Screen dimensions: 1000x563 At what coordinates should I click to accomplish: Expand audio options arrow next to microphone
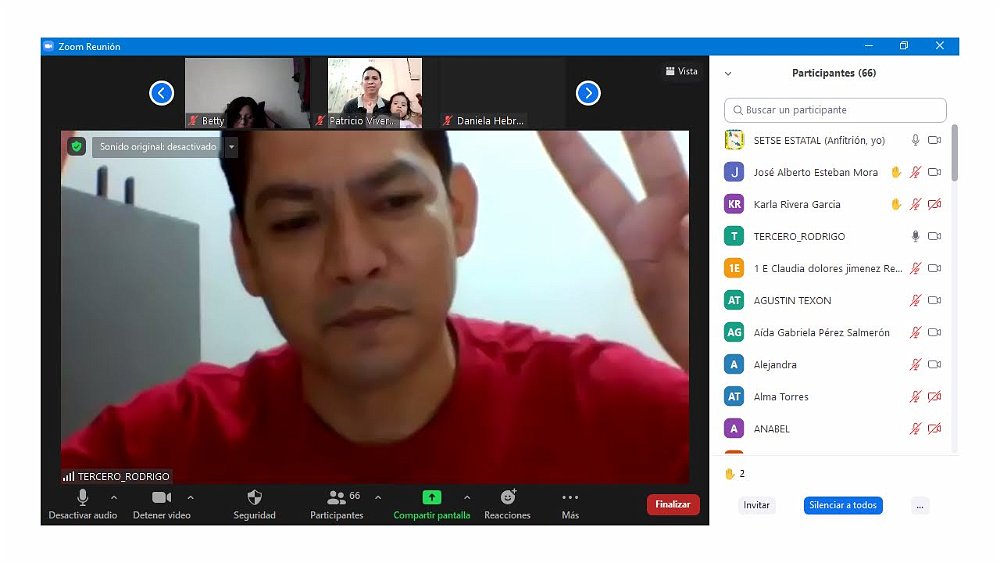point(113,497)
